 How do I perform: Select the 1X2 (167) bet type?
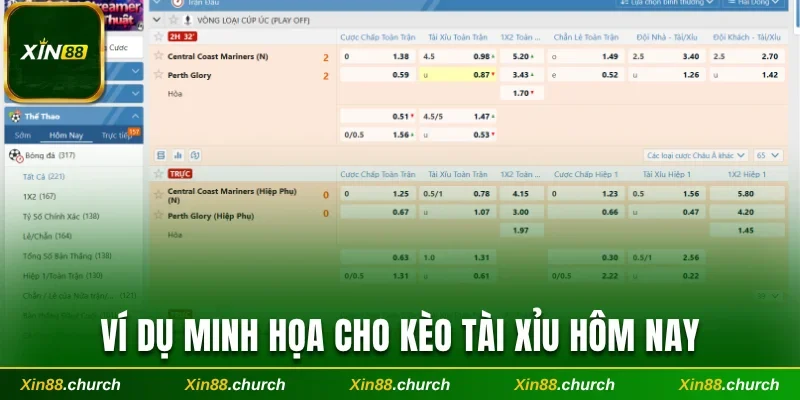click(39, 196)
